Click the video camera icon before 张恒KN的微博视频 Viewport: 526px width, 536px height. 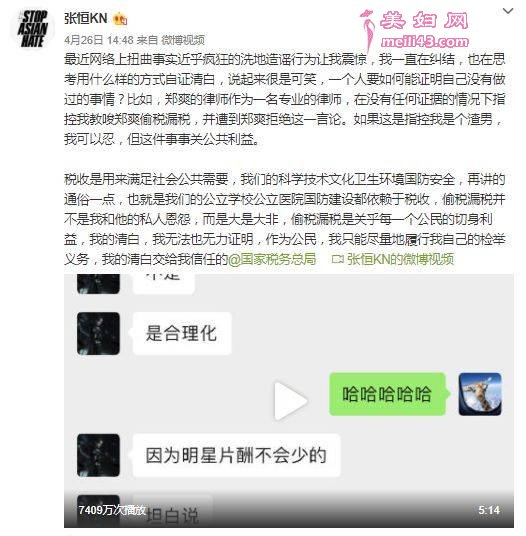338,260
